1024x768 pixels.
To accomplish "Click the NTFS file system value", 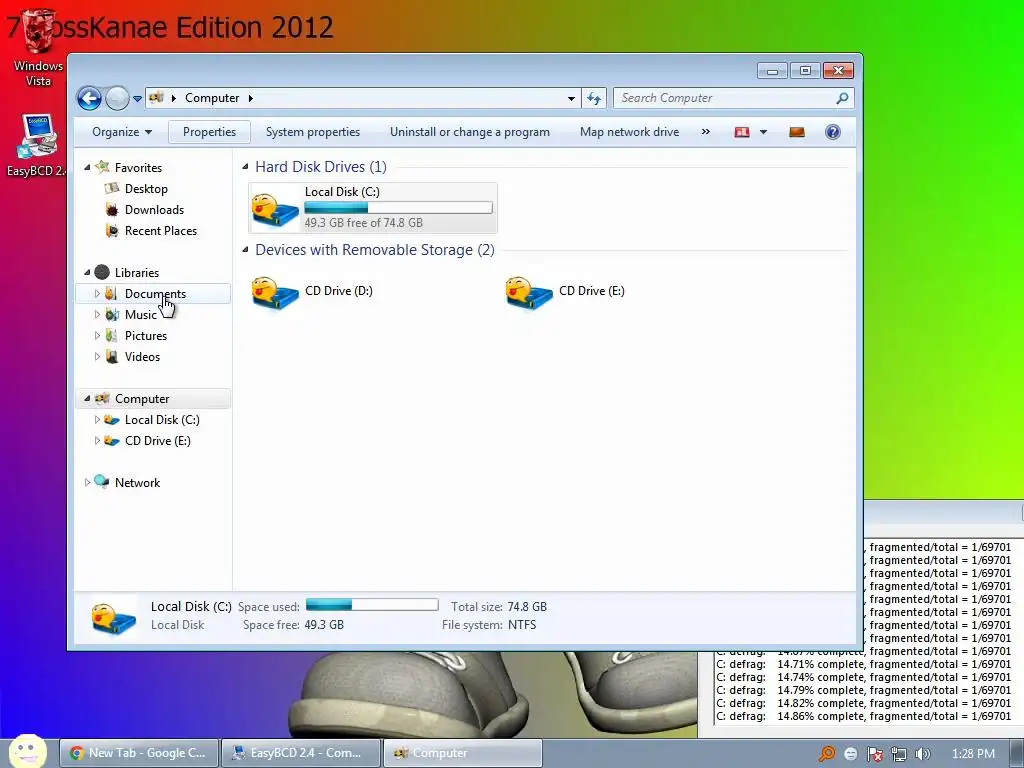I will (522, 625).
